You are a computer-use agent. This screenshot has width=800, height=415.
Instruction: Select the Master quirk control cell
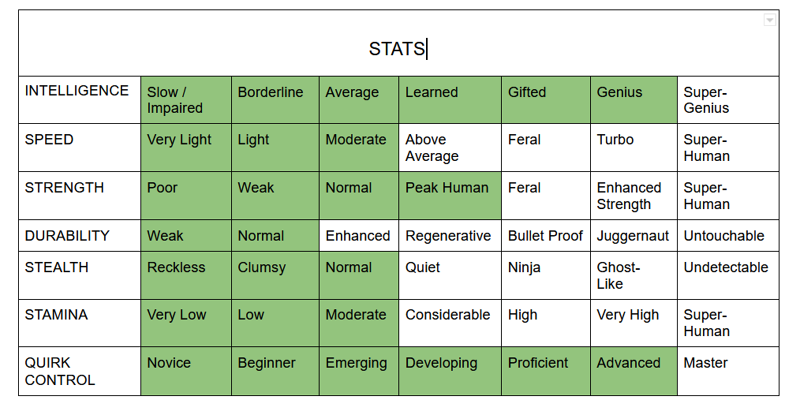727,371
